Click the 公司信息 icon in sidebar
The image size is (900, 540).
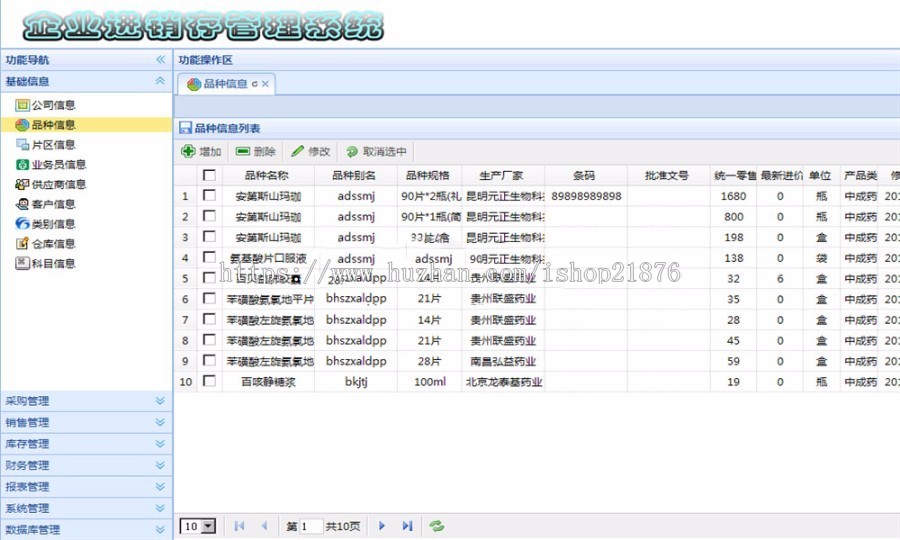[x=22, y=105]
